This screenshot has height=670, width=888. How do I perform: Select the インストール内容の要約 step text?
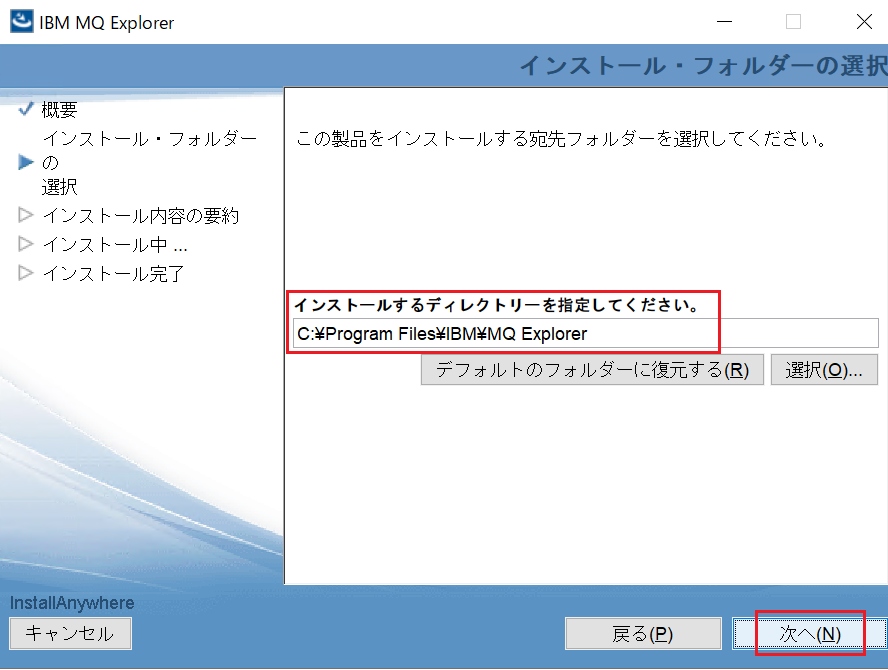pyautogui.click(x=141, y=216)
